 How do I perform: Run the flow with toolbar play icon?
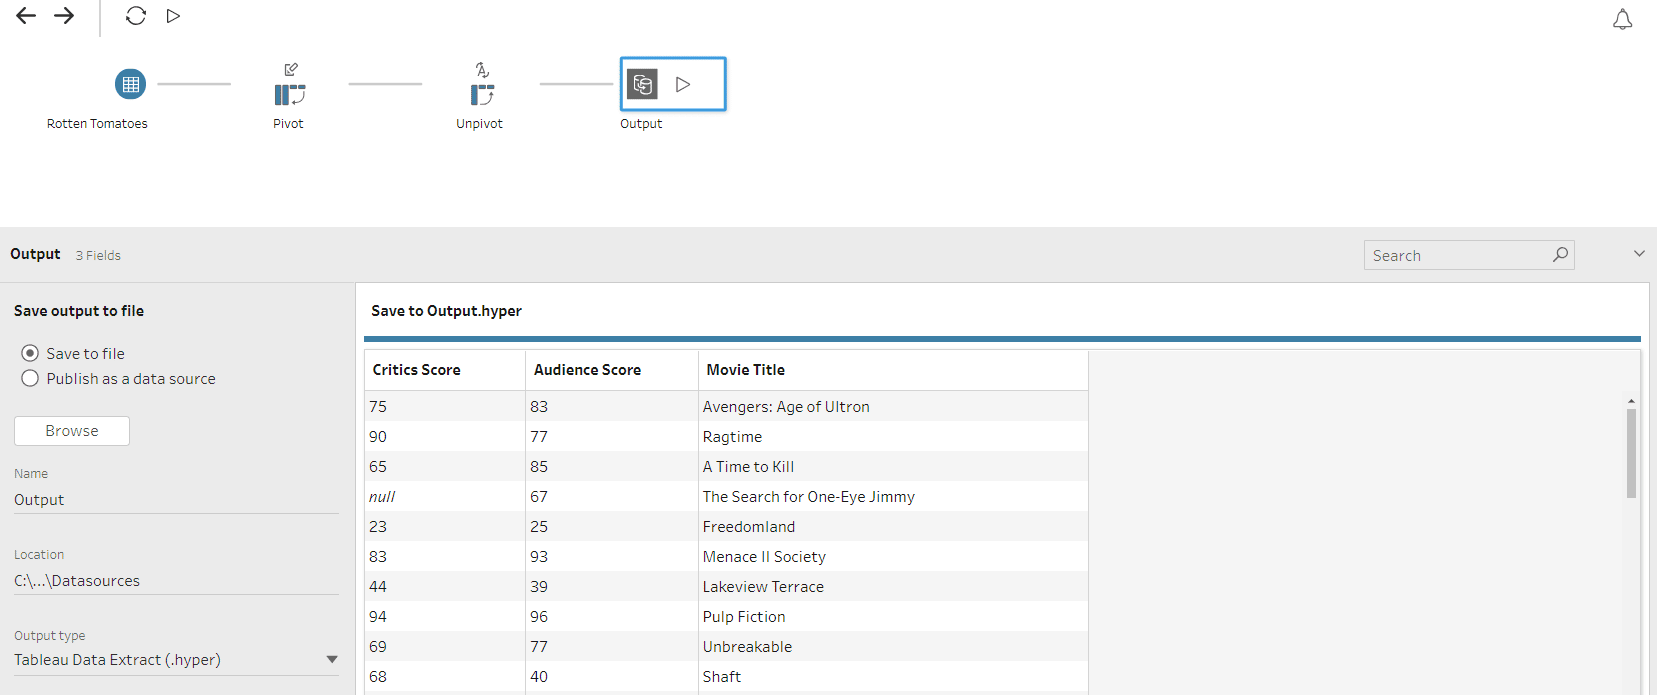(x=173, y=16)
